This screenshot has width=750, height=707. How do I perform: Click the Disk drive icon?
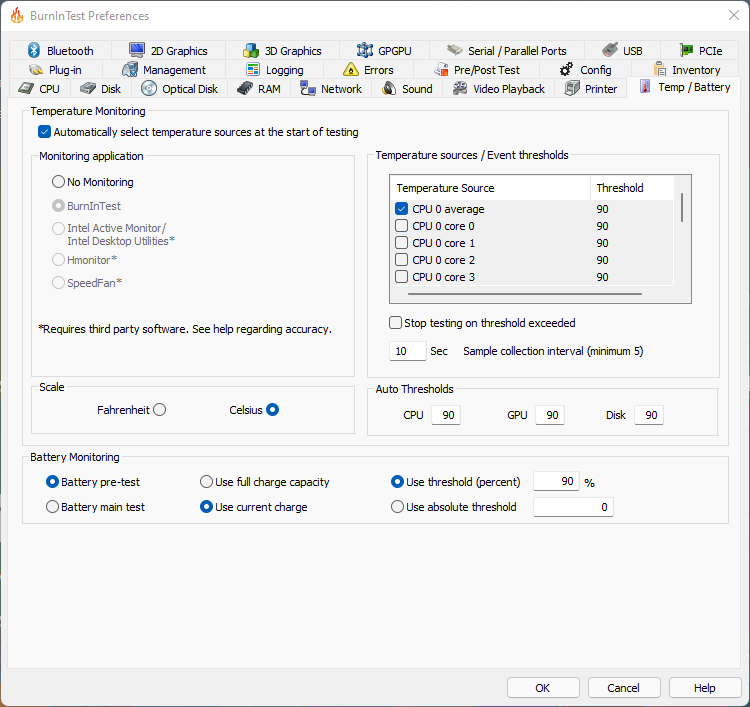pos(88,88)
